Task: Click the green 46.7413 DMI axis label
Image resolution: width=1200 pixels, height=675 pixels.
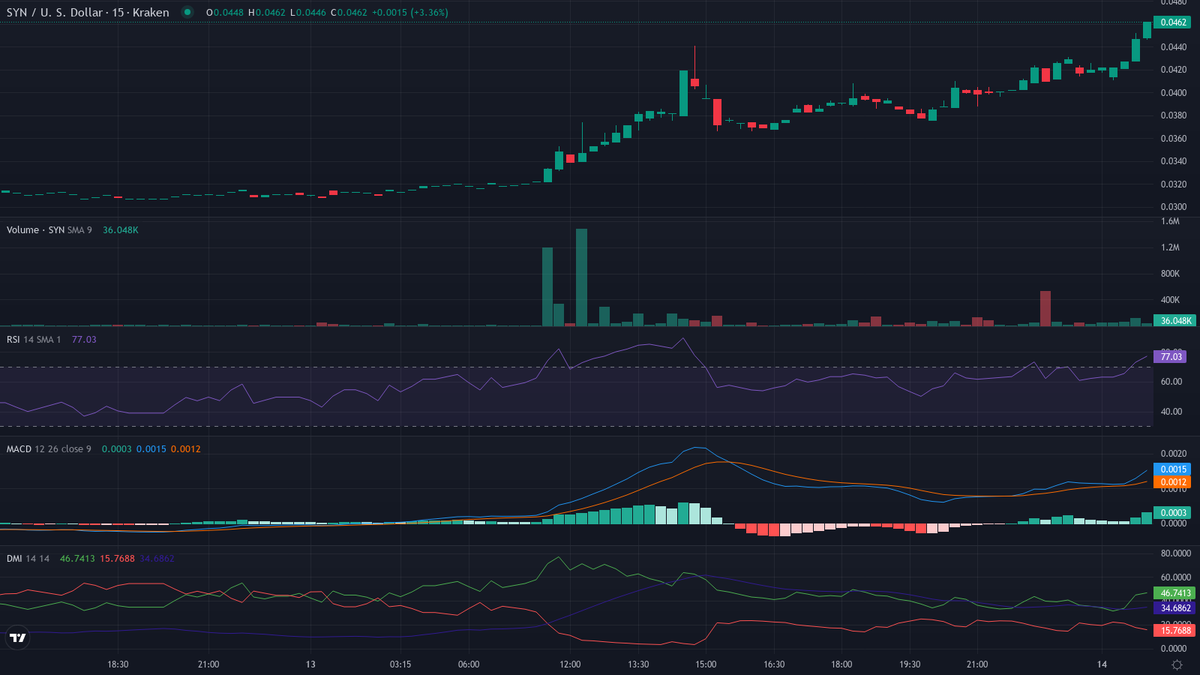Action: pyautogui.click(x=1173, y=593)
